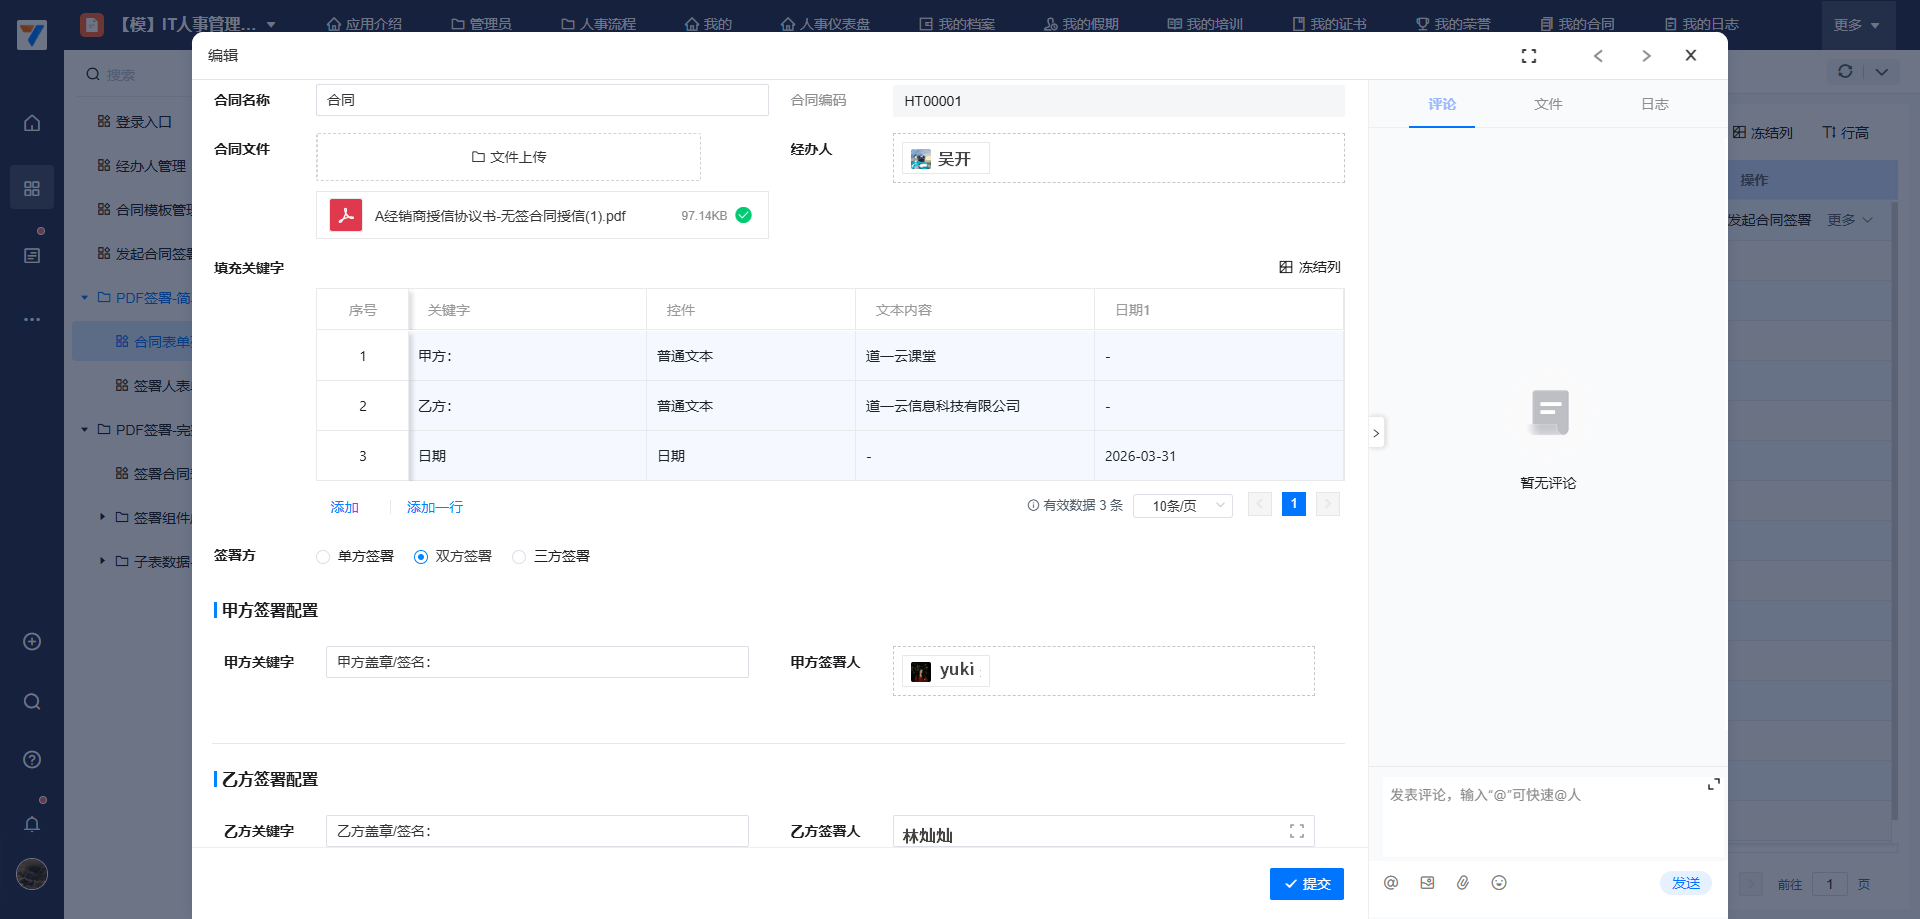Click the @ mention icon in comment toolbar
The image size is (1920, 919).
point(1390,882)
